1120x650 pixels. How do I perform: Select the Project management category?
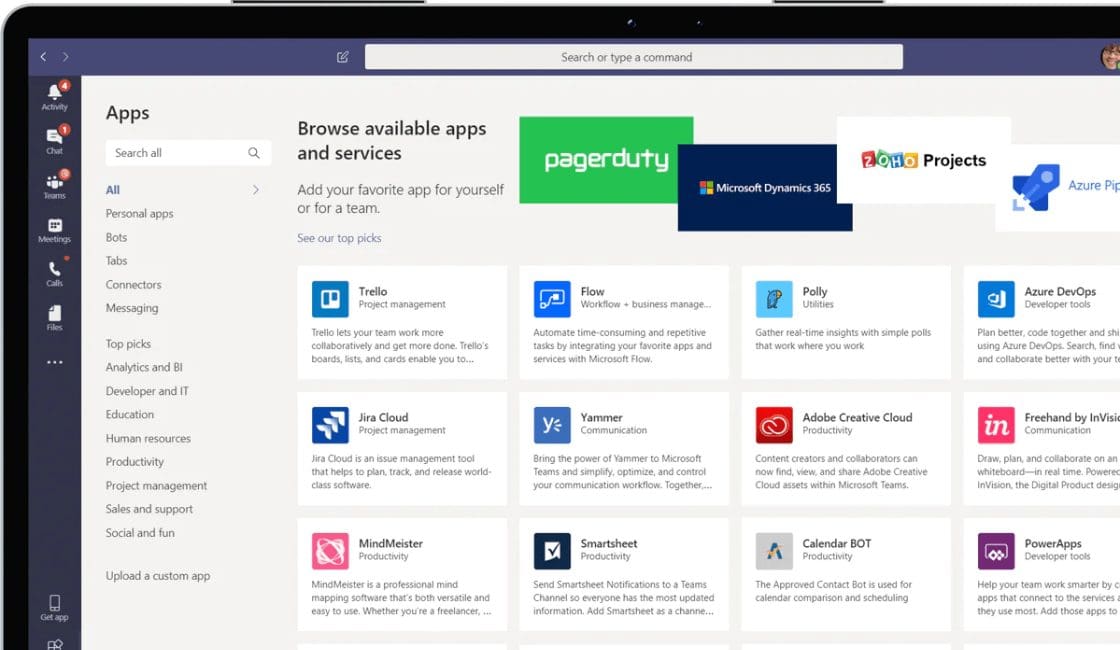(156, 485)
